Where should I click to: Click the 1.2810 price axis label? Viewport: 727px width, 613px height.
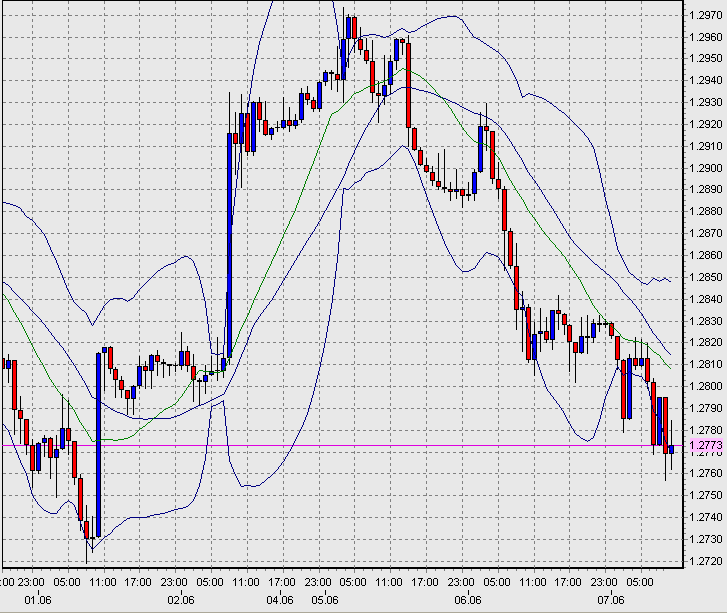click(x=706, y=364)
